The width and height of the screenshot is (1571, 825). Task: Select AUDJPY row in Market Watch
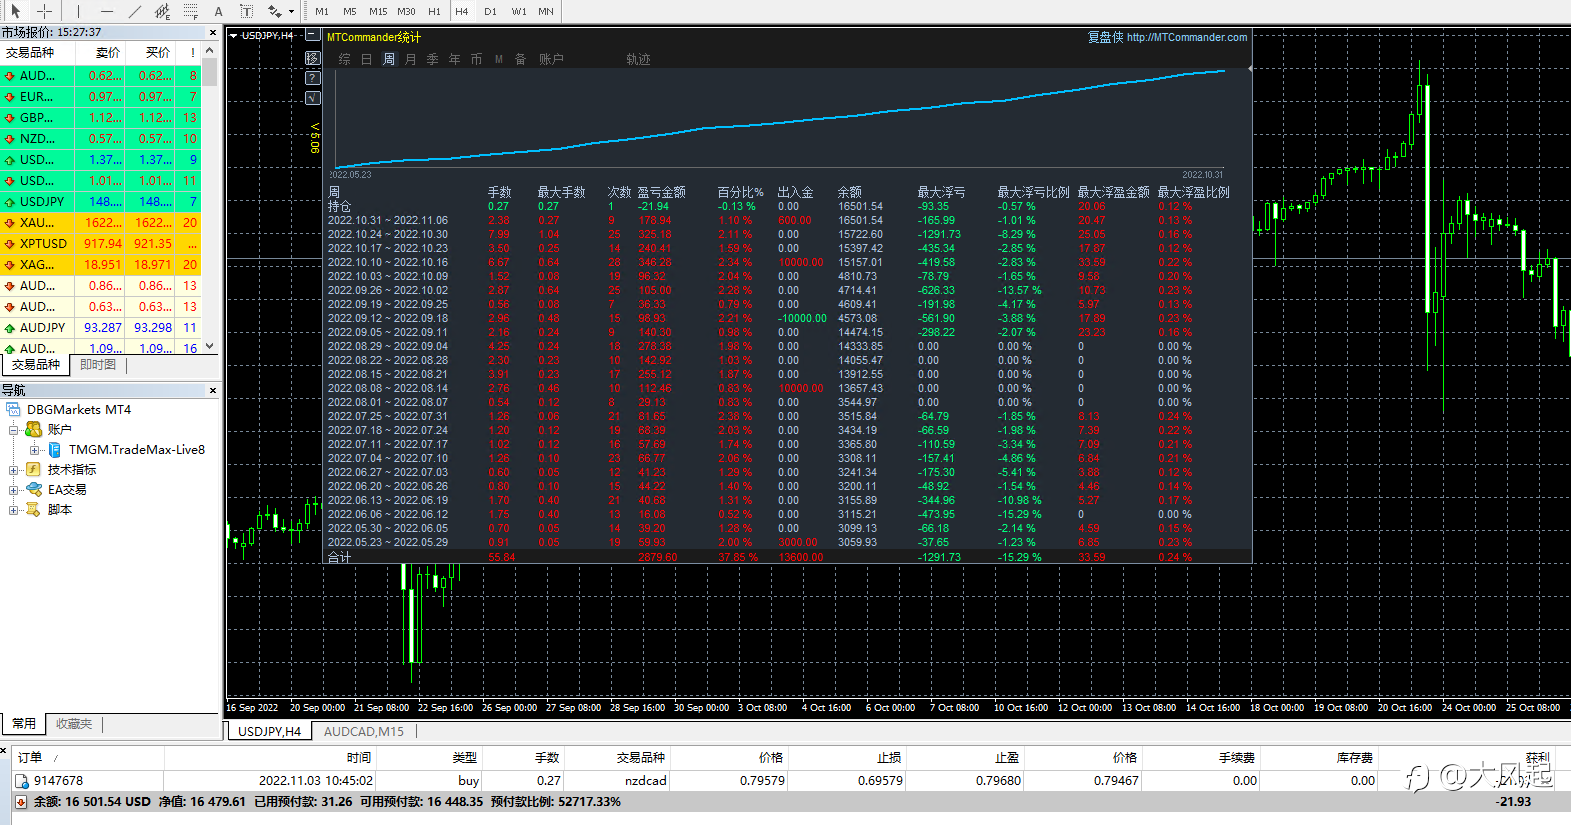[x=101, y=328]
